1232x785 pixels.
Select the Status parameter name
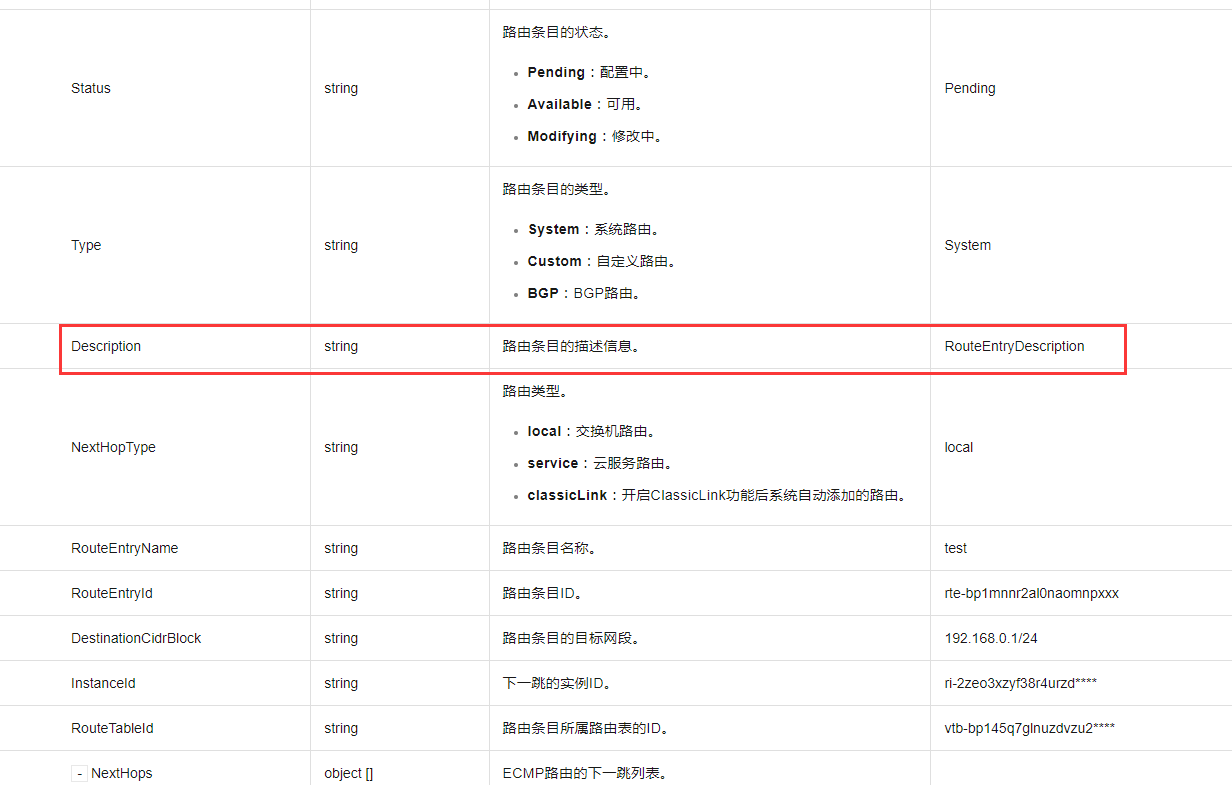point(91,88)
